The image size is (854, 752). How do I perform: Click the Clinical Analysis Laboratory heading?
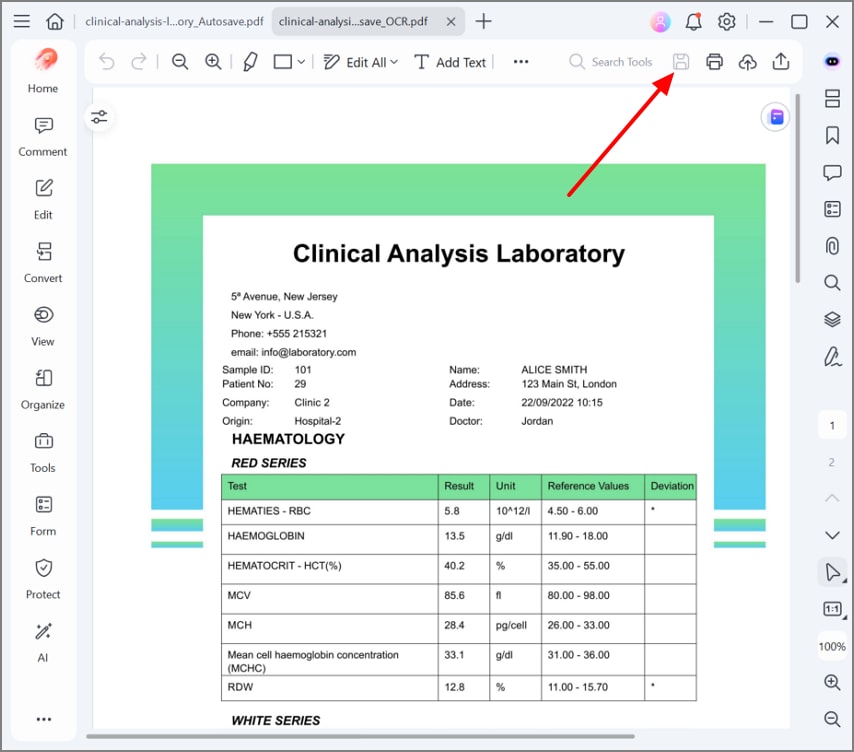(459, 254)
